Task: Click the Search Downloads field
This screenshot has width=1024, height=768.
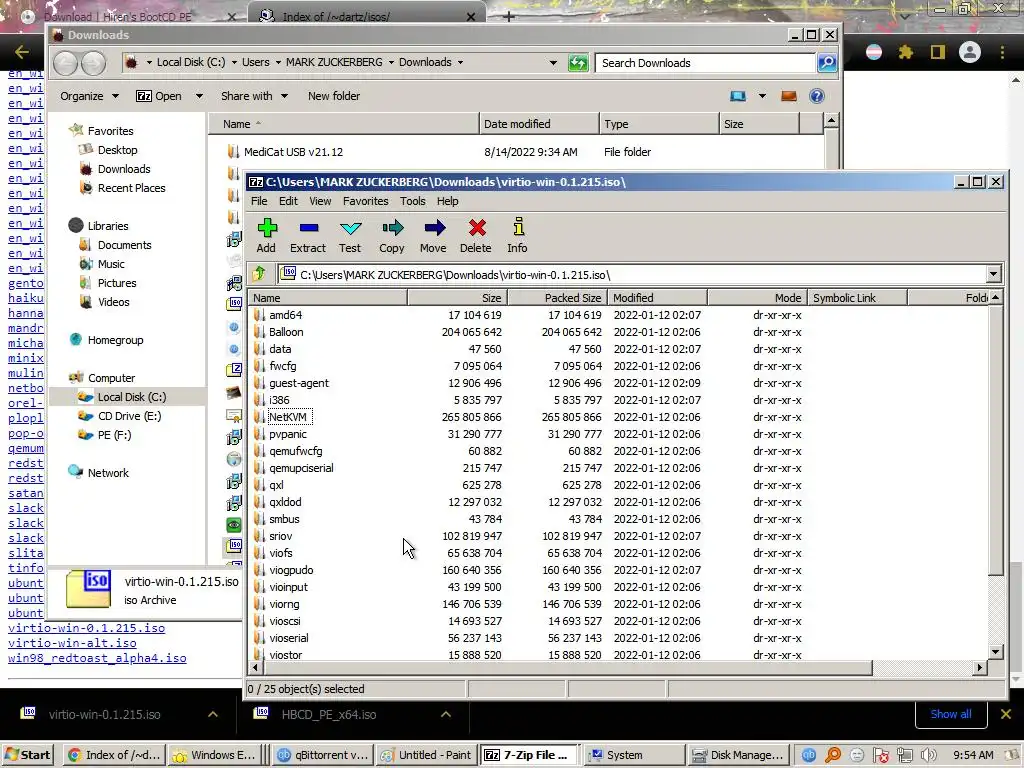Action: [x=705, y=63]
